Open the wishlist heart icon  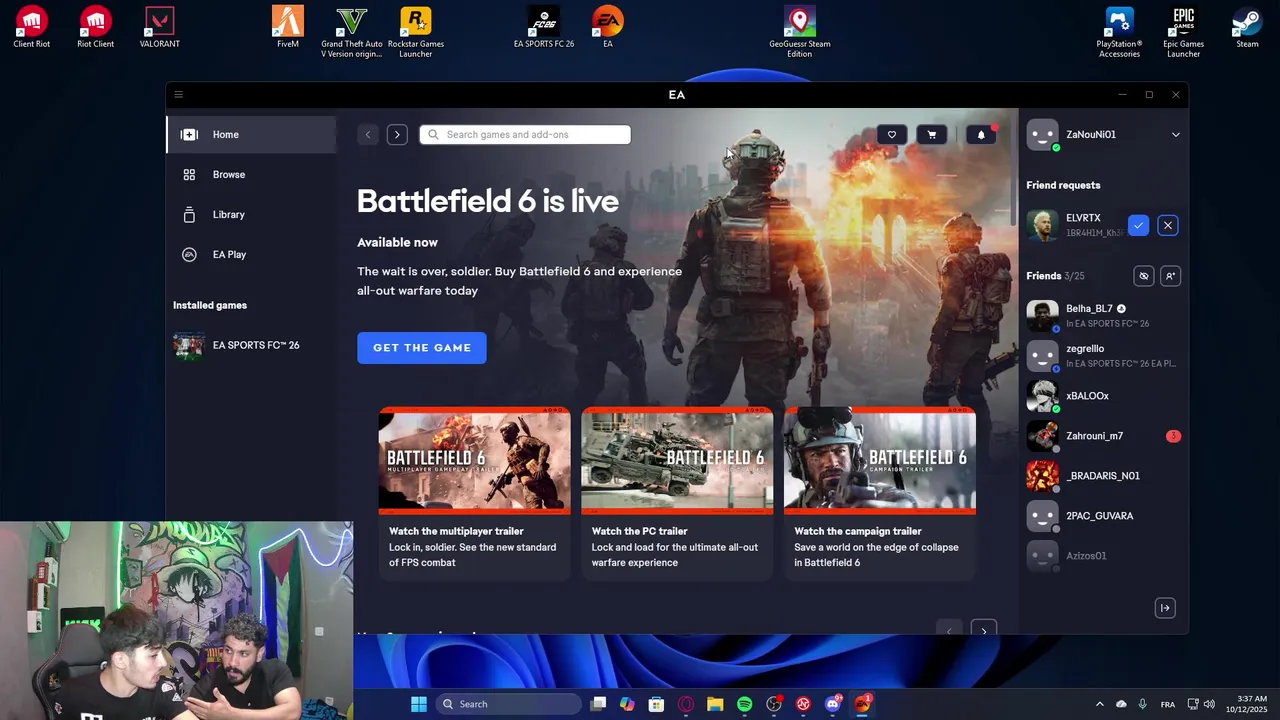pyautogui.click(x=892, y=134)
